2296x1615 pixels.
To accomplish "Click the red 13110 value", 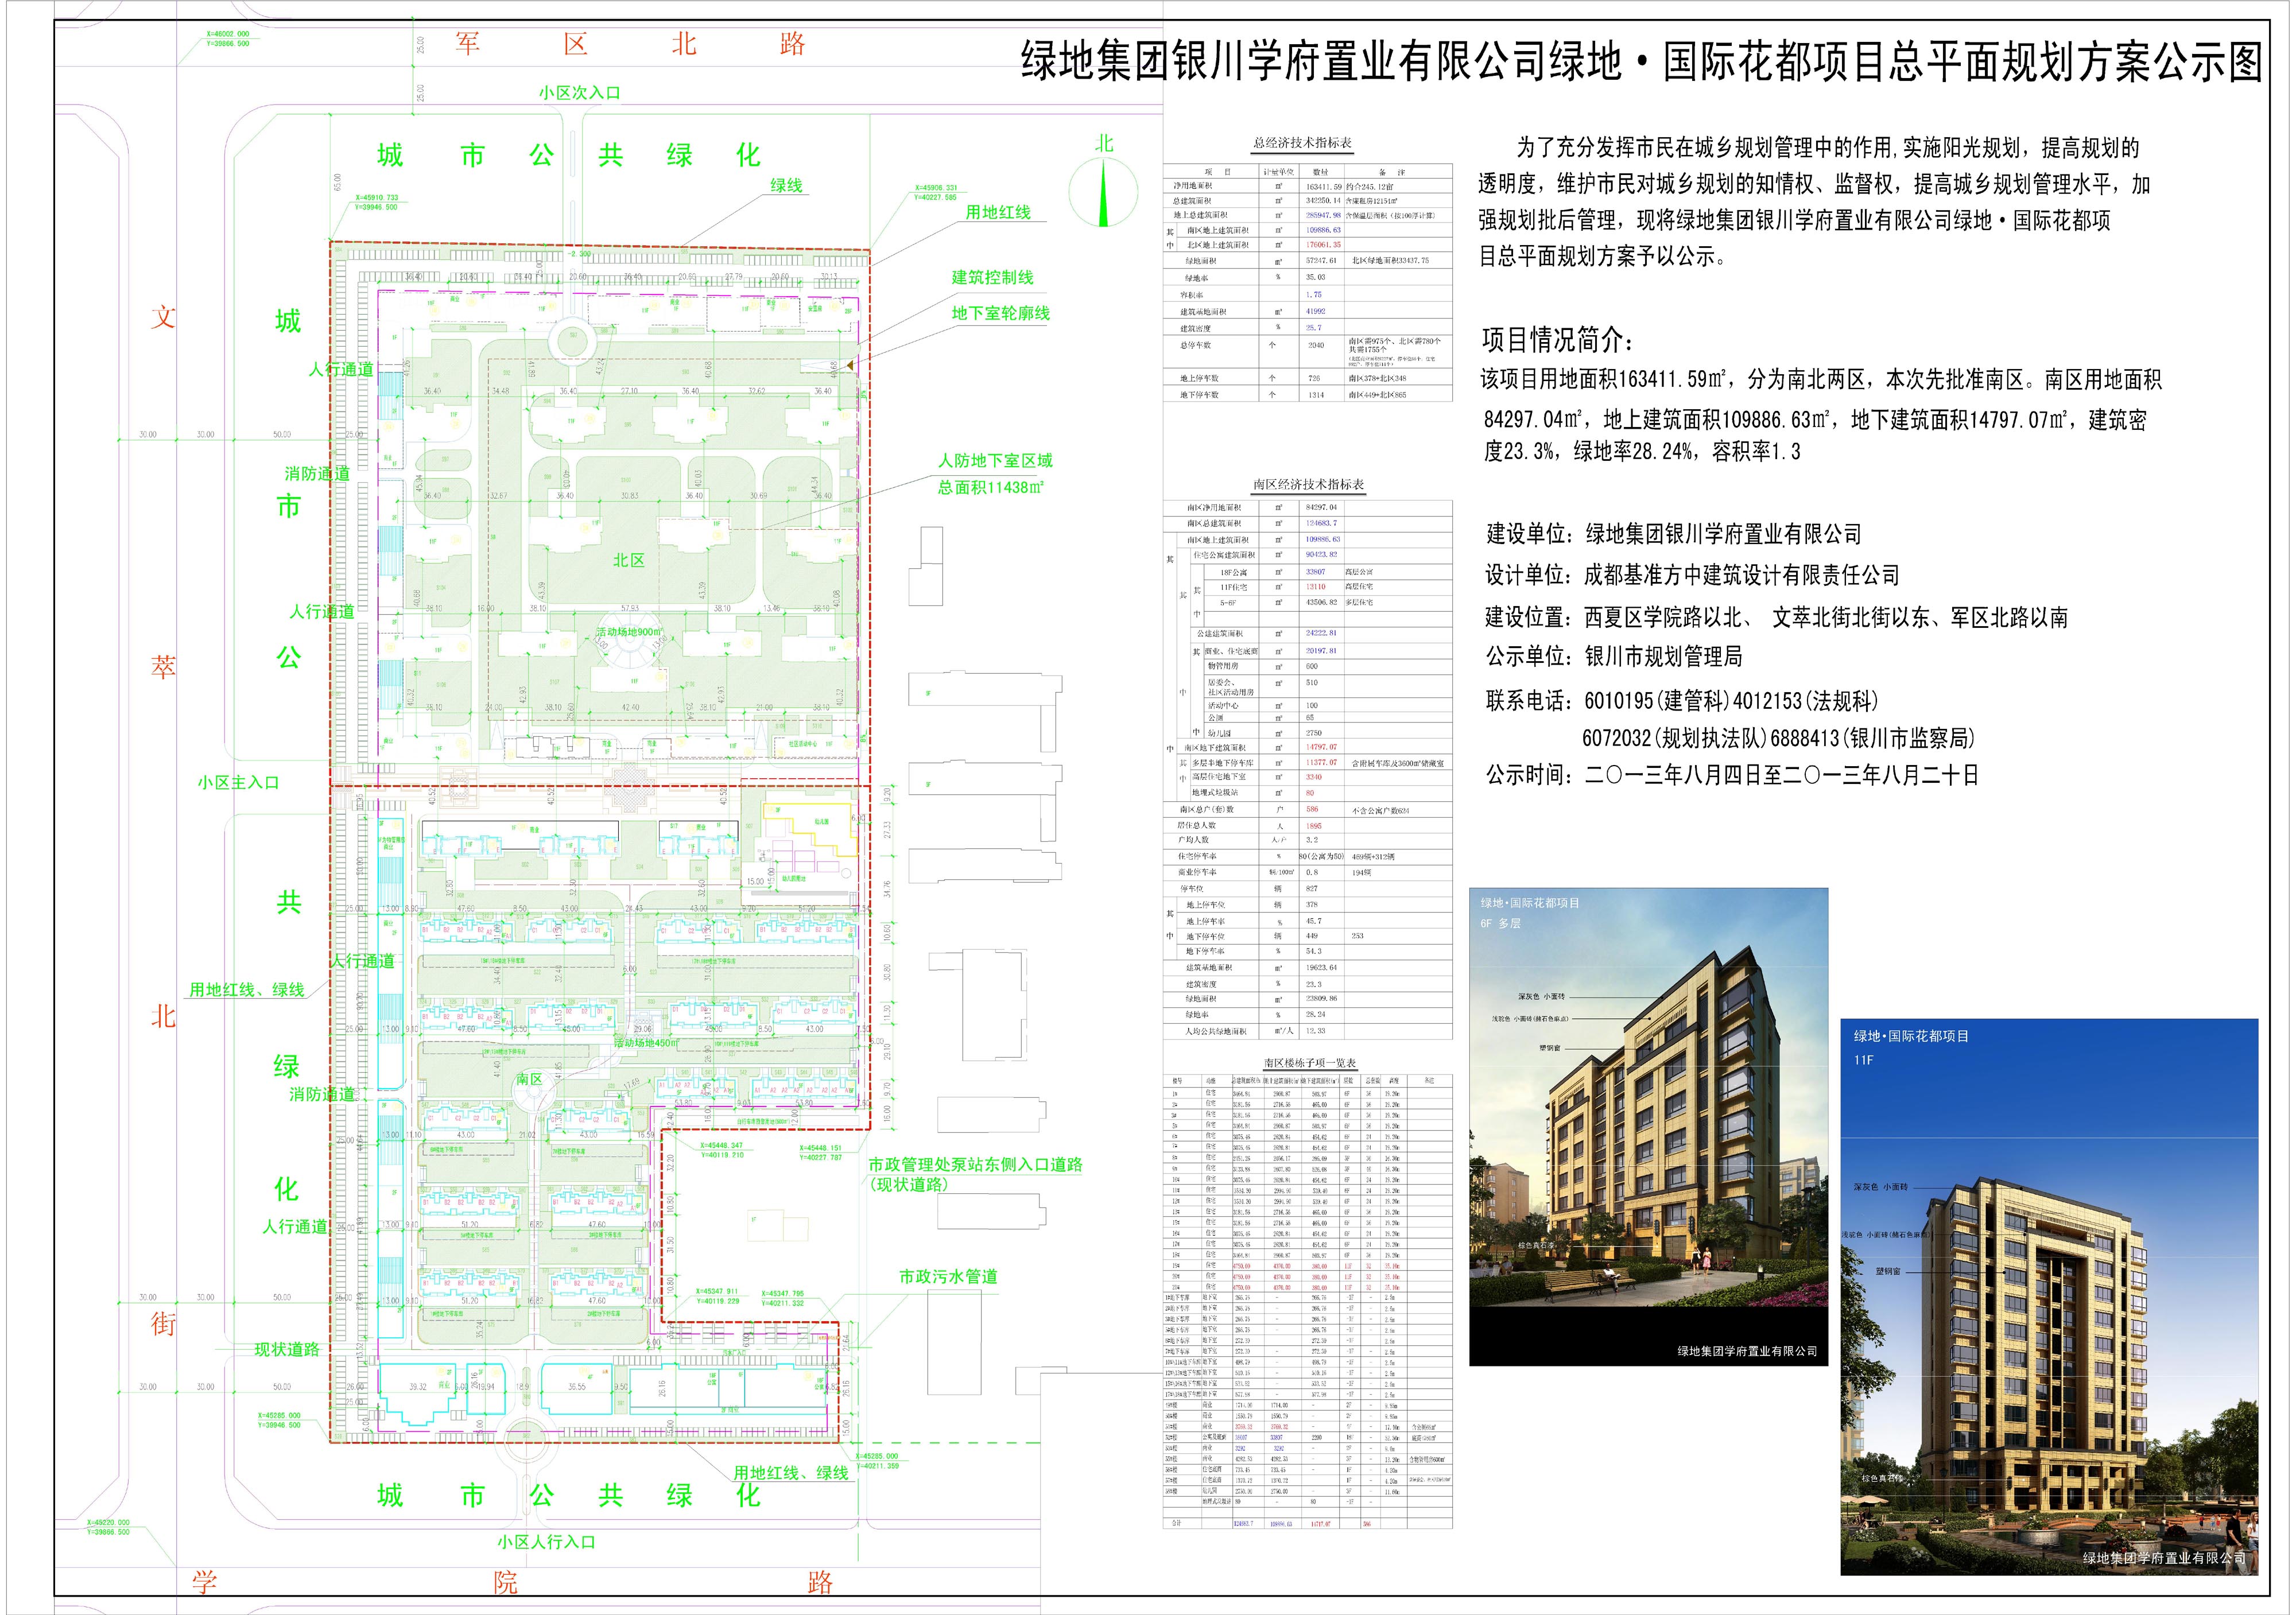I will [1316, 587].
